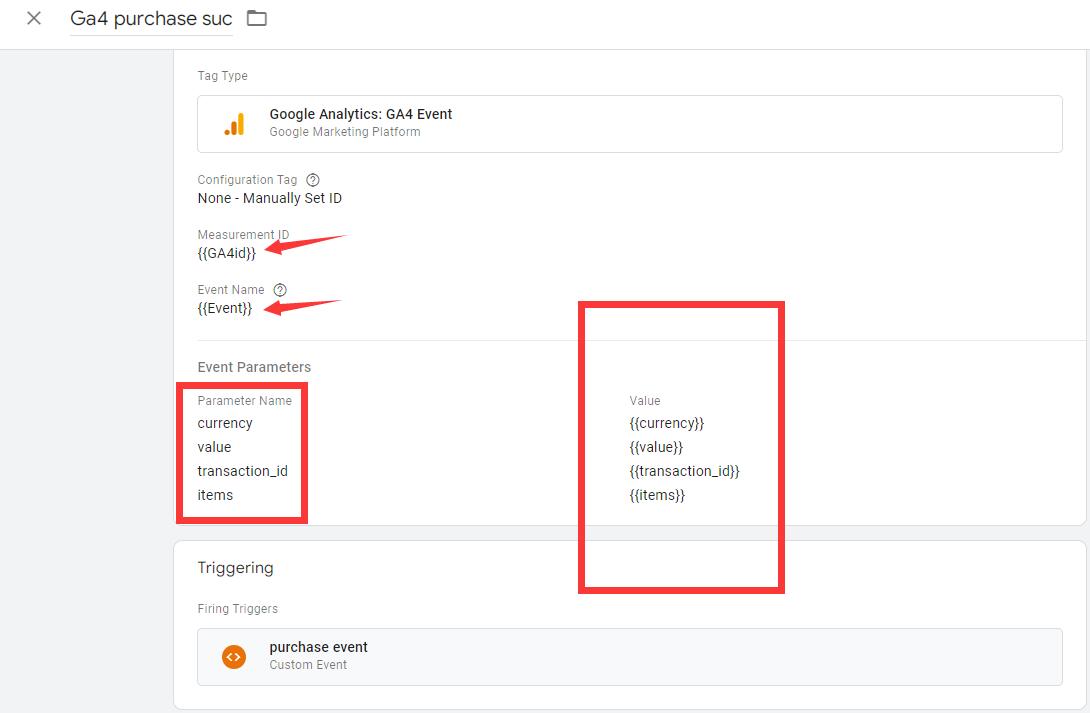Image resolution: width=1090 pixels, height=713 pixels.
Task: Open the Event Name help icon
Action: tap(278, 289)
